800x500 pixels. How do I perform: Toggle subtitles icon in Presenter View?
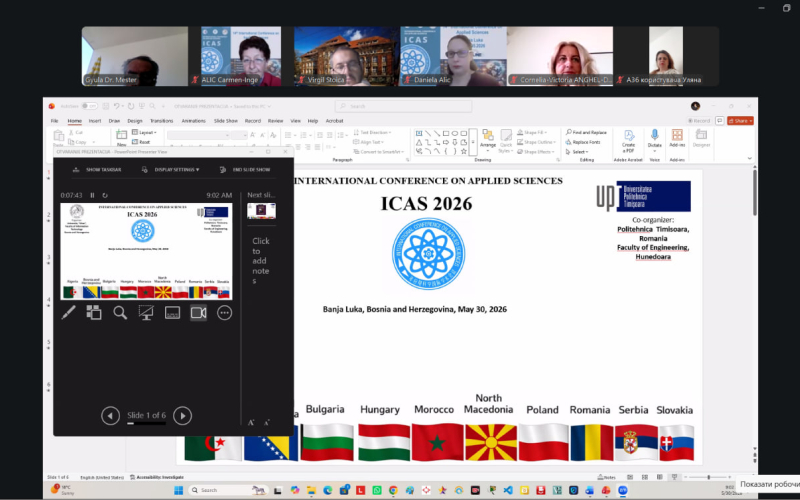[172, 312]
